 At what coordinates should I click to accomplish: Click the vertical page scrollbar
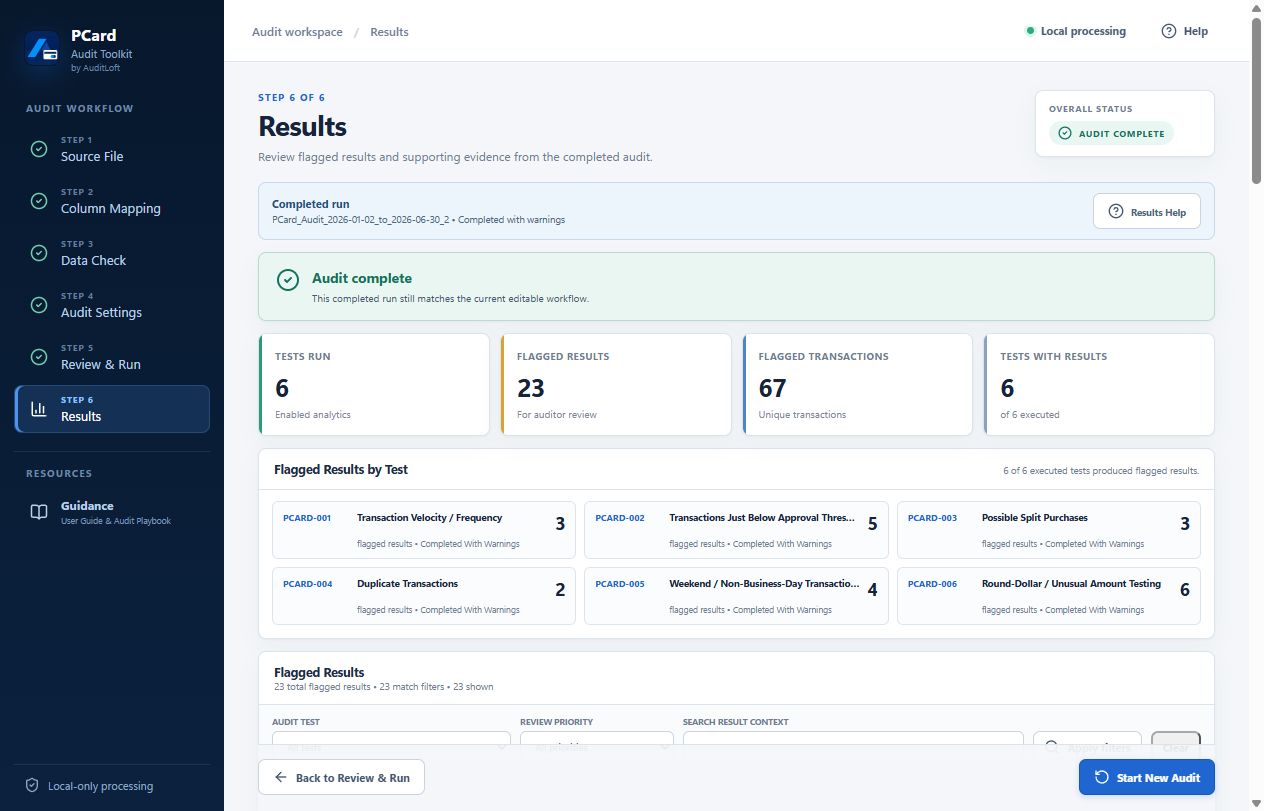point(1257,100)
